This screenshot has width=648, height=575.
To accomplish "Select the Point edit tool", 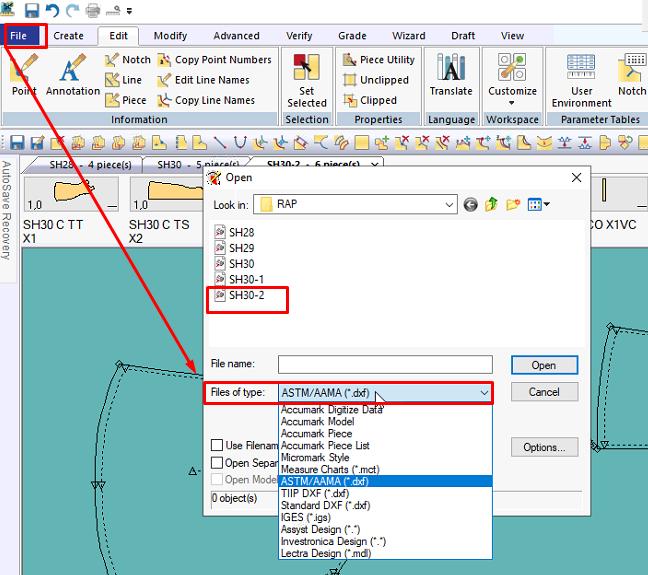I will click(x=24, y=75).
